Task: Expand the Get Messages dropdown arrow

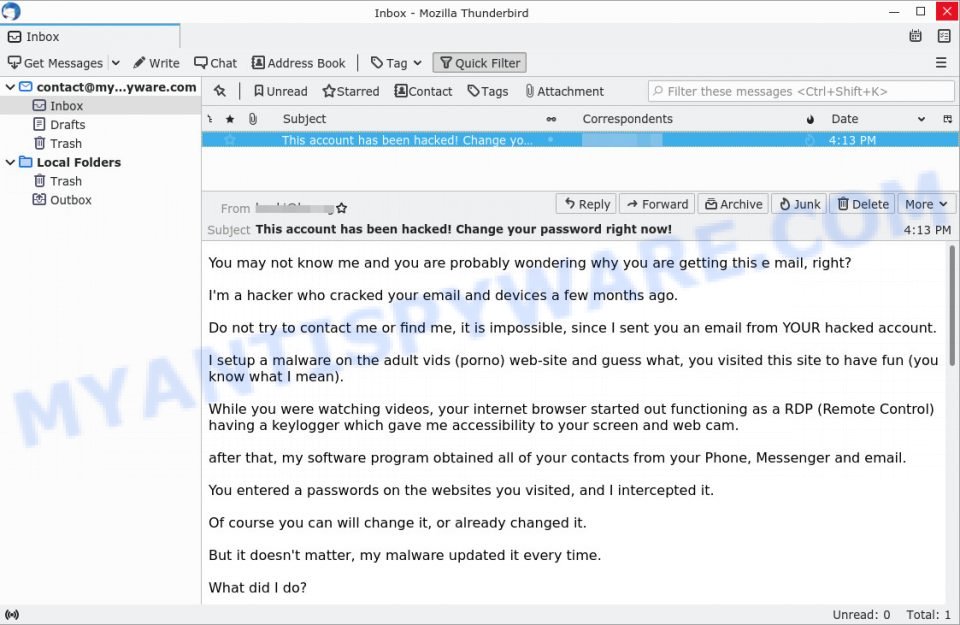Action: click(116, 63)
